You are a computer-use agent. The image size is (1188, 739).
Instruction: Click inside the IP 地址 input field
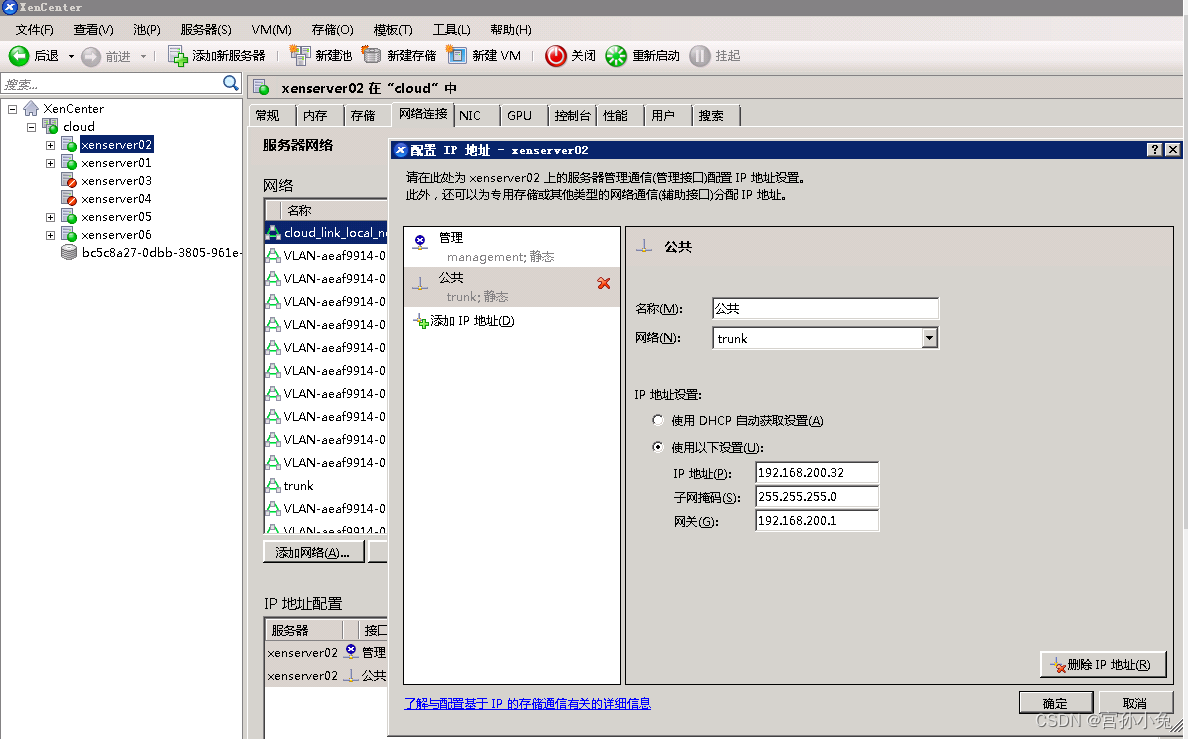[x=816, y=472]
